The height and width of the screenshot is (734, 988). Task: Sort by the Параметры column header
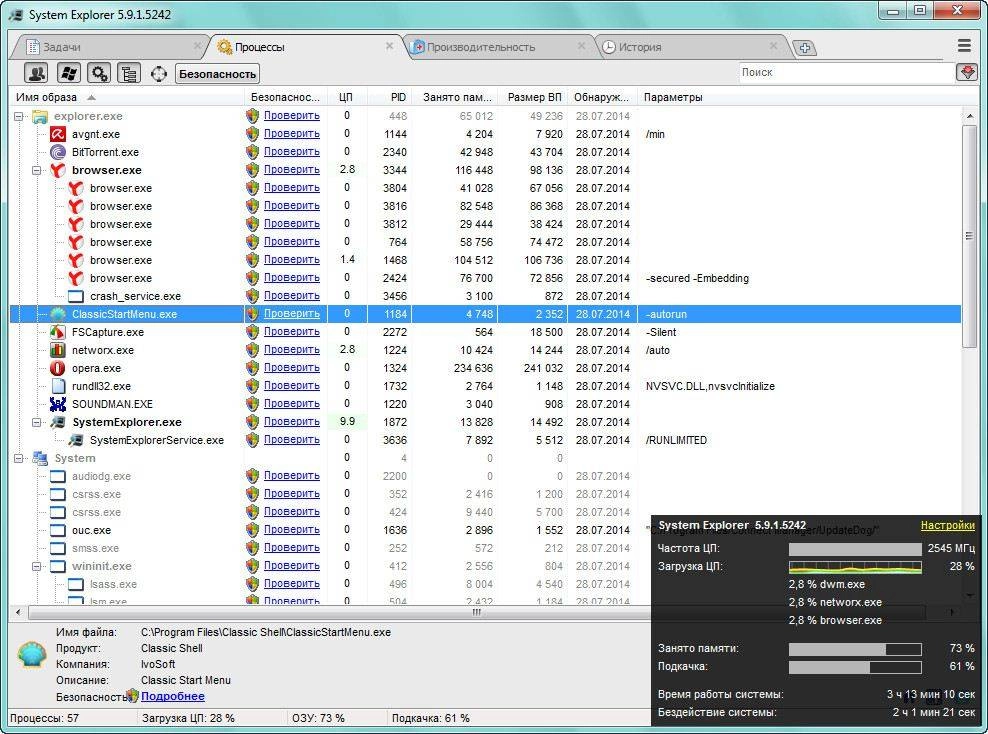(x=800, y=97)
